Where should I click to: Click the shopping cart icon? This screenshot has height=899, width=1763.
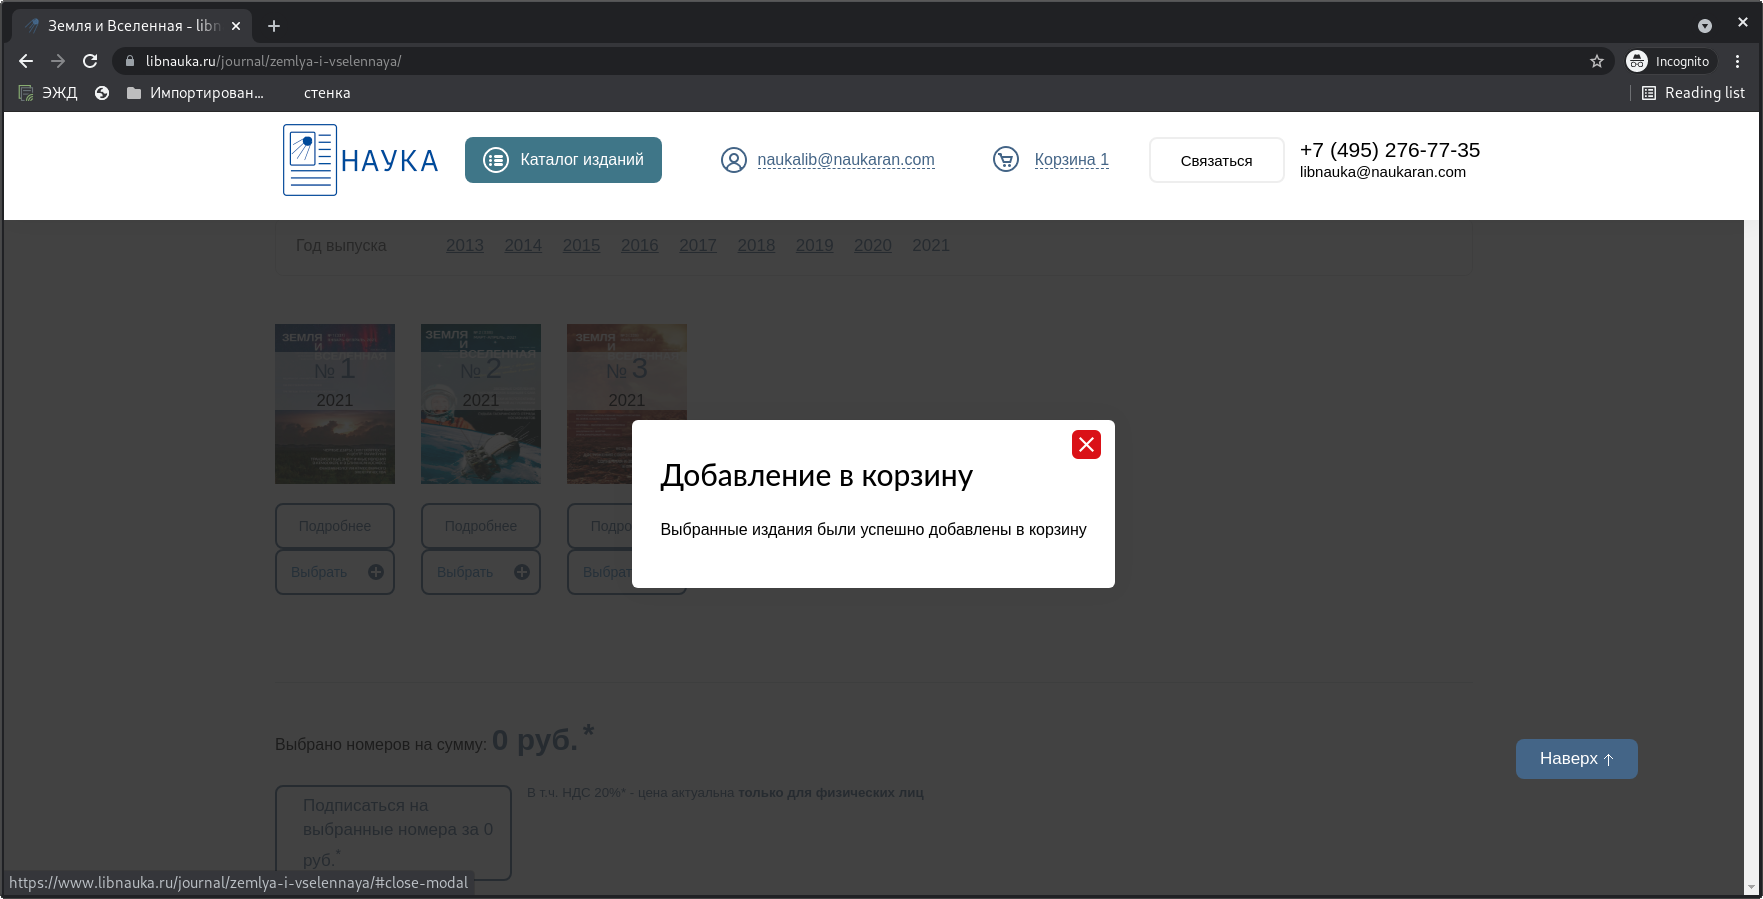(1006, 159)
